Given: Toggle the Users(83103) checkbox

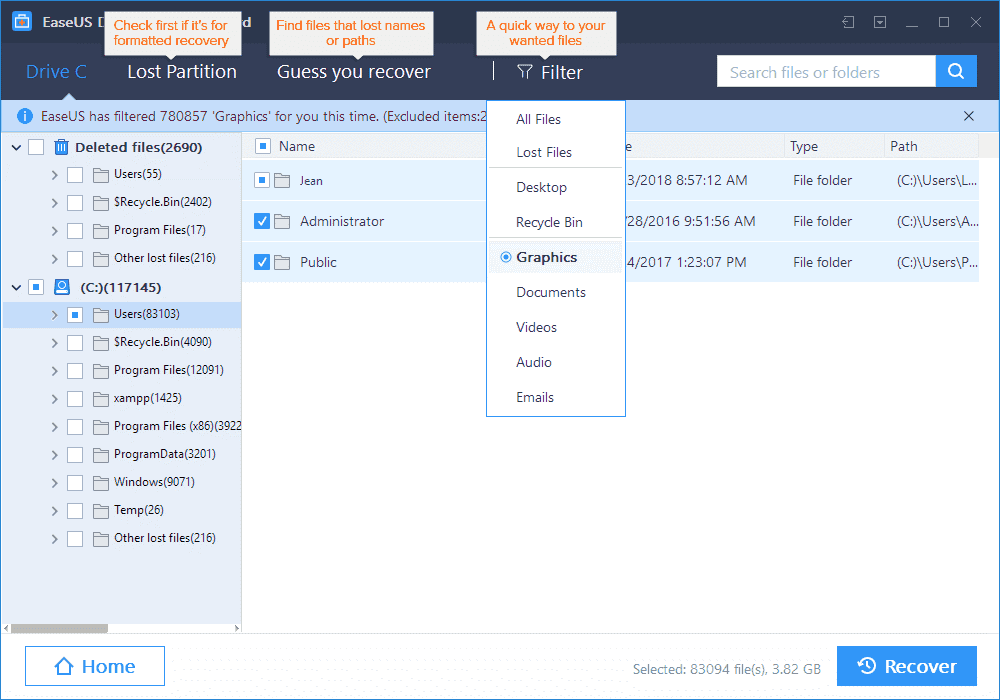Looking at the screenshot, I should [x=75, y=315].
